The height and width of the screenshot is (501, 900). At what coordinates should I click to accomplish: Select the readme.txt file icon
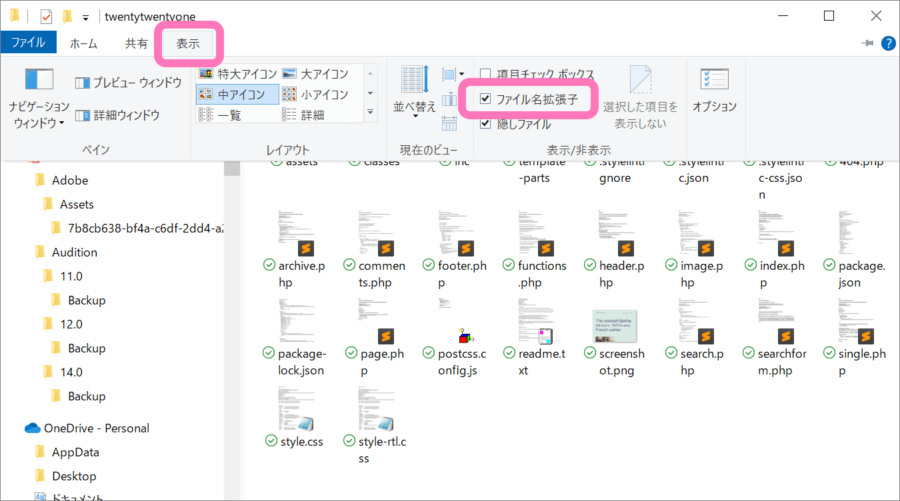pyautogui.click(x=536, y=321)
